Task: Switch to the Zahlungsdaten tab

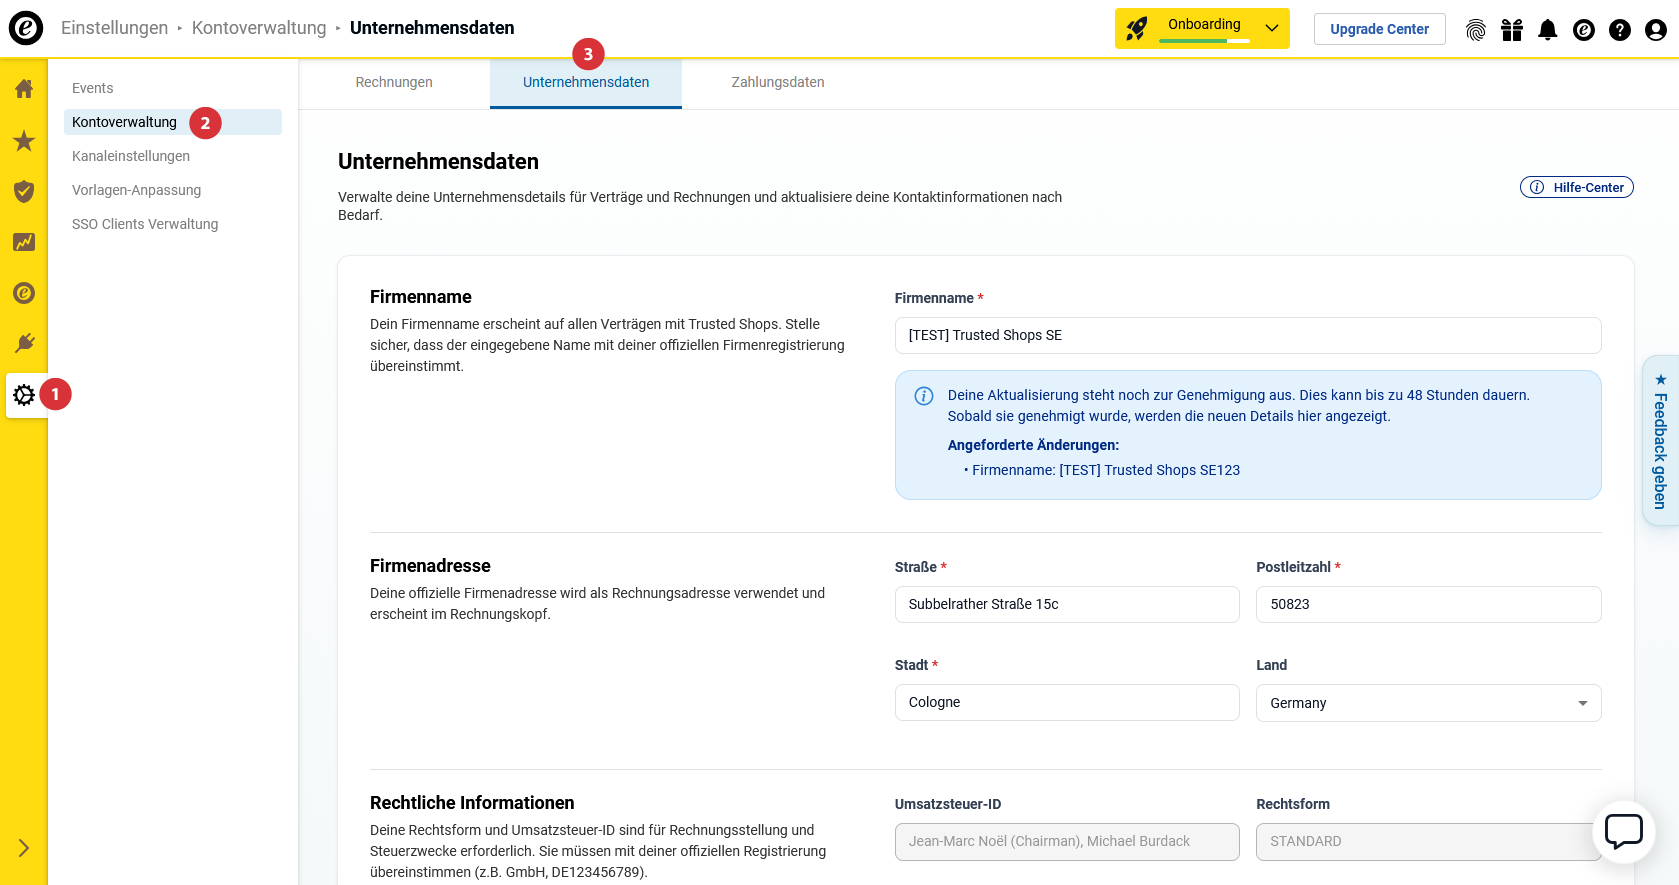Action: (x=777, y=82)
